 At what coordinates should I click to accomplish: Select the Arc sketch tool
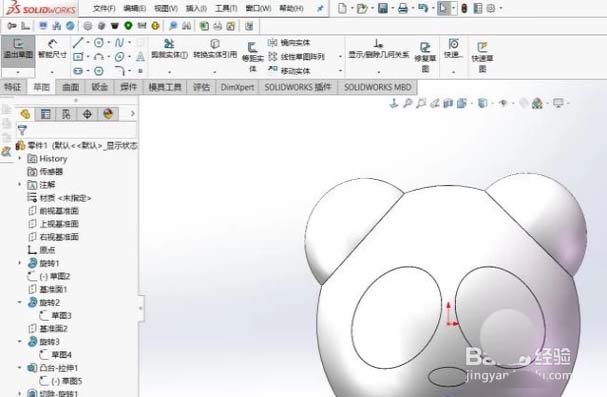click(99, 57)
